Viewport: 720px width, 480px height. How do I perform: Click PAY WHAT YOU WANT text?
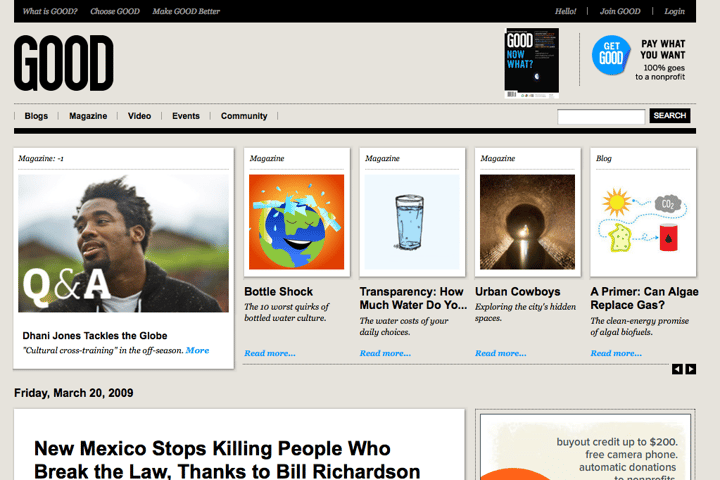click(663, 49)
